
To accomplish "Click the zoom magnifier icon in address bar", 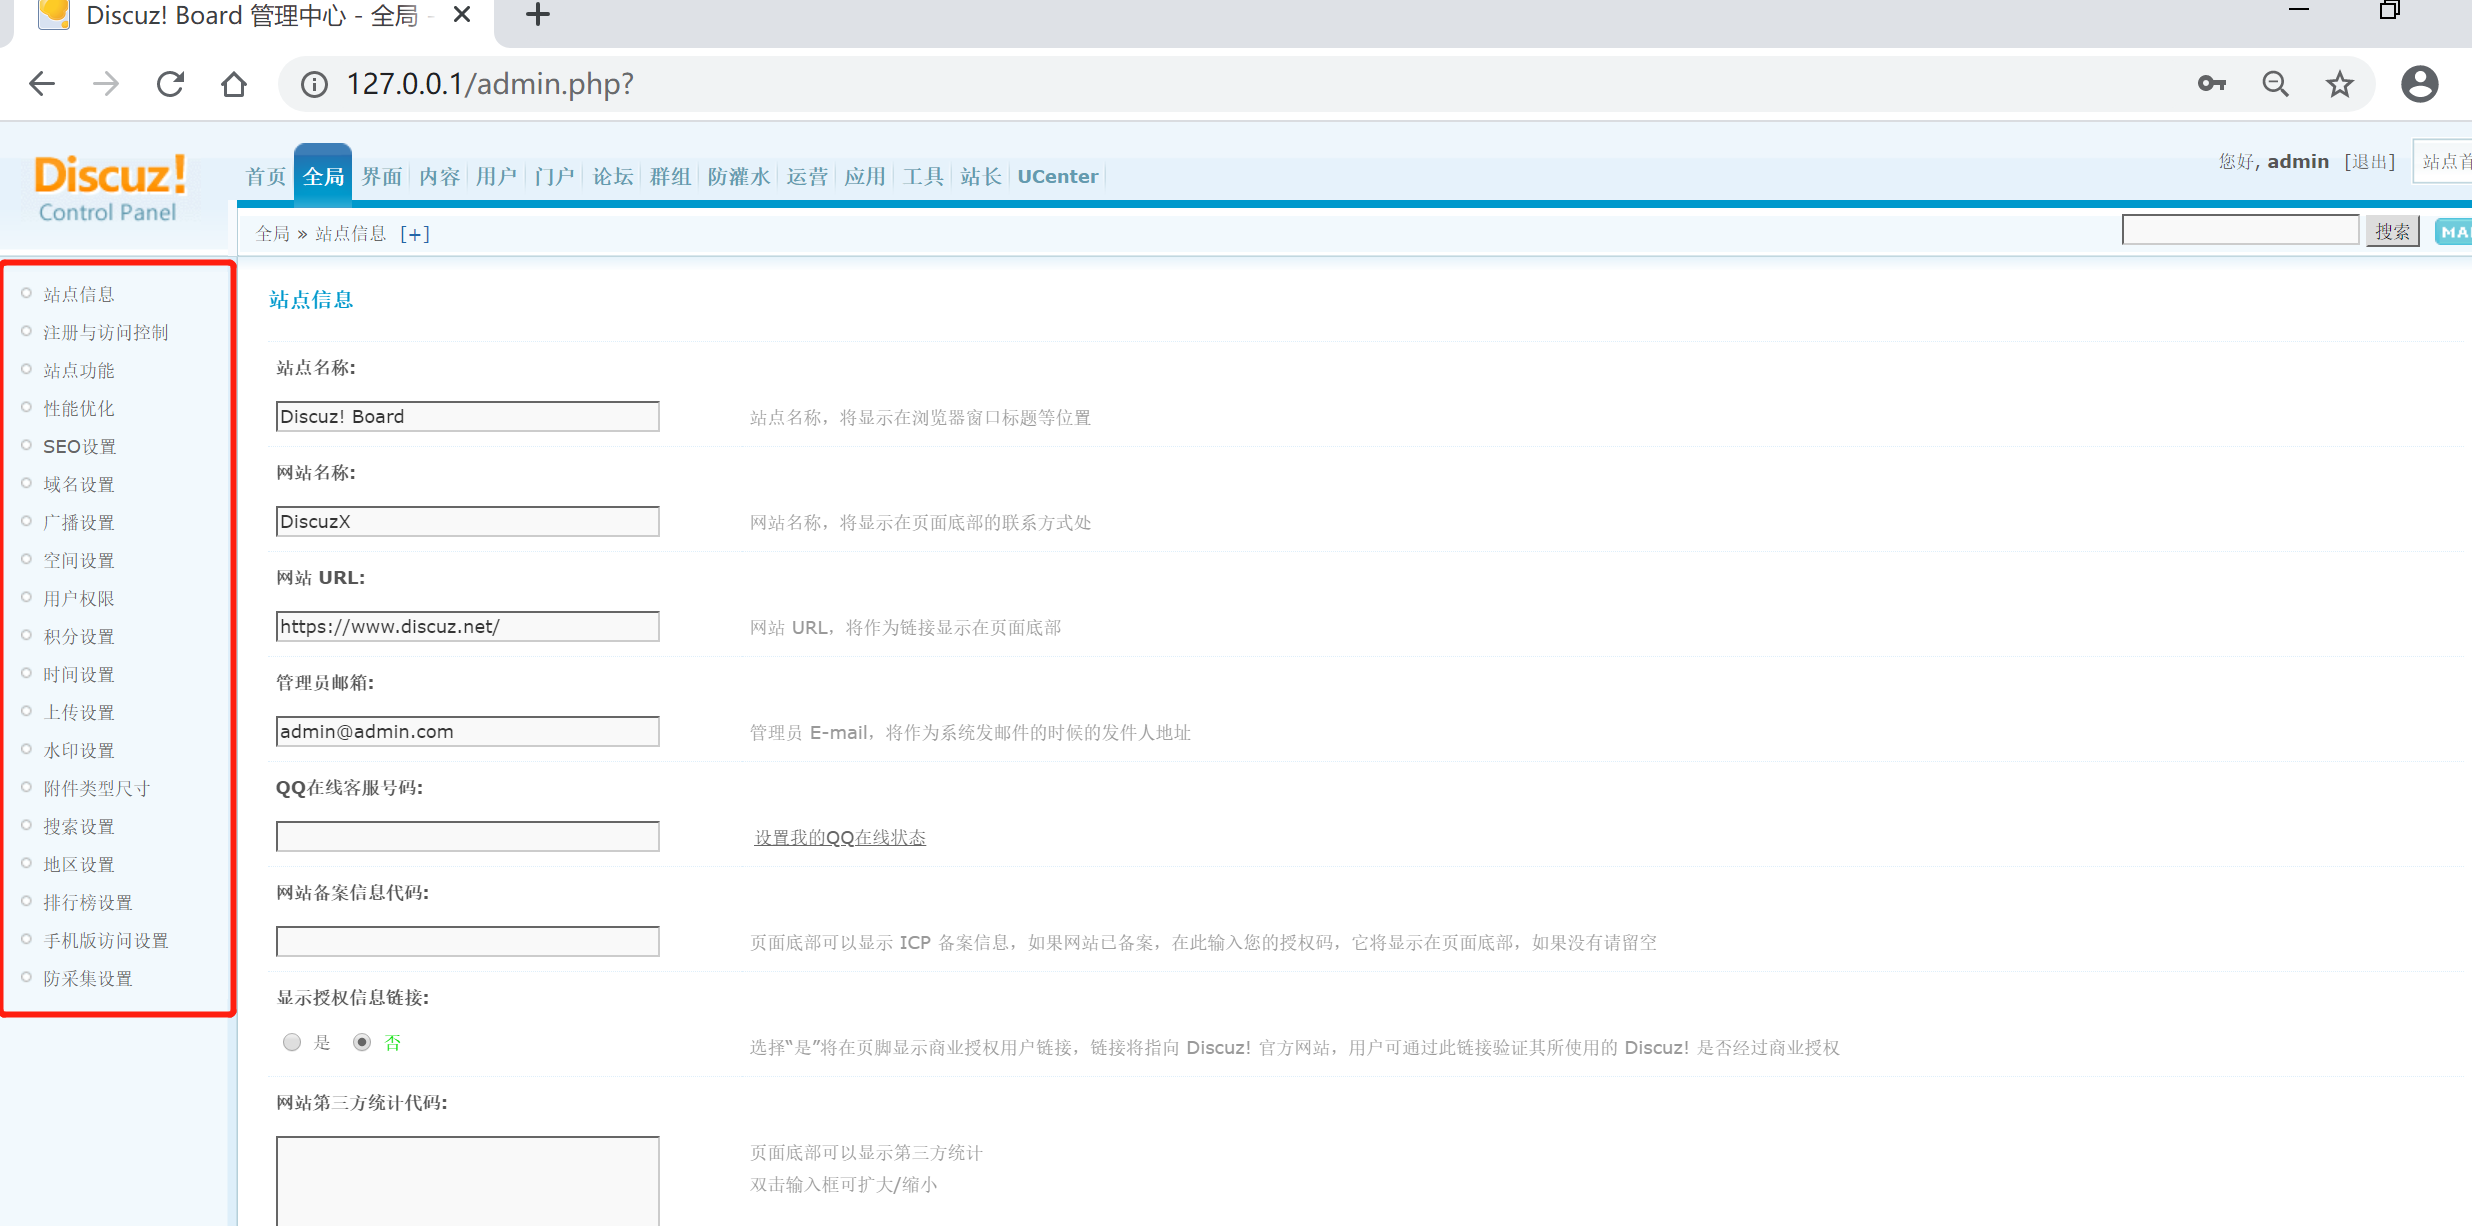I will click(x=2275, y=84).
